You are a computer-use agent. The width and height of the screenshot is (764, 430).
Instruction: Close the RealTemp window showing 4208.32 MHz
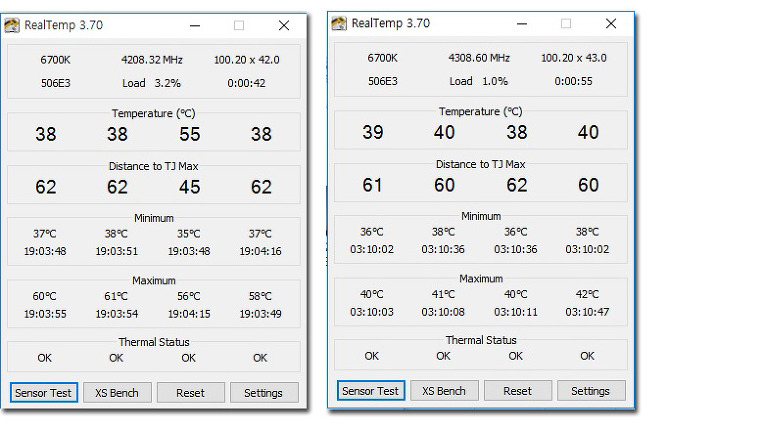pos(284,25)
